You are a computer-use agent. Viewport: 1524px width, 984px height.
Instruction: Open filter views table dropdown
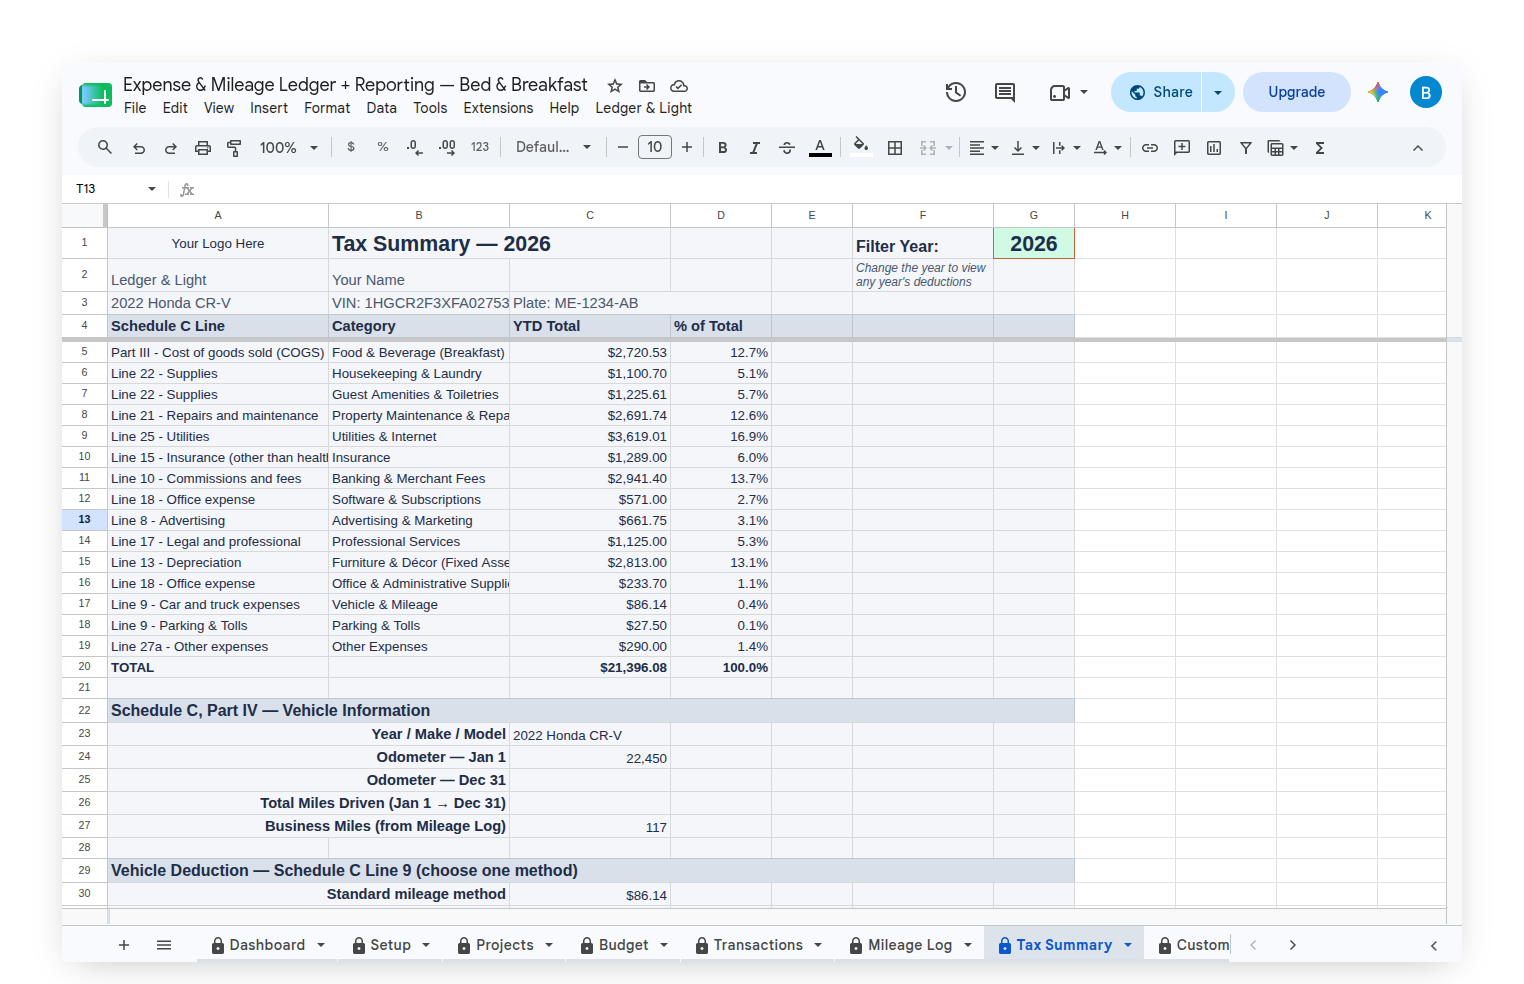pos(1283,148)
